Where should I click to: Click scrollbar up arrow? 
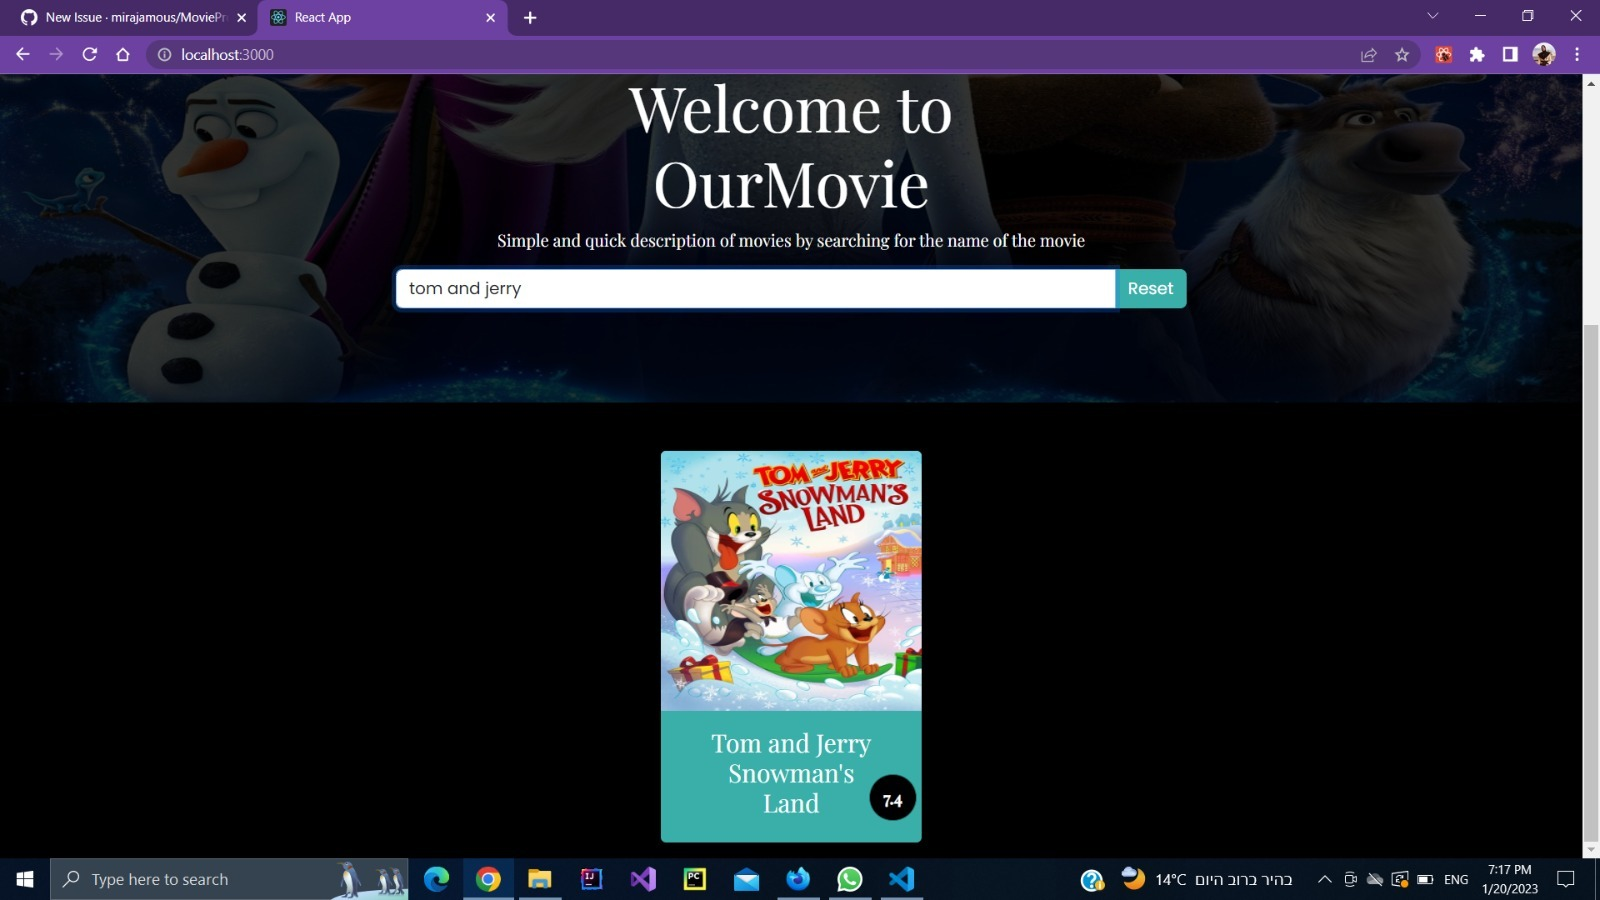click(1591, 82)
